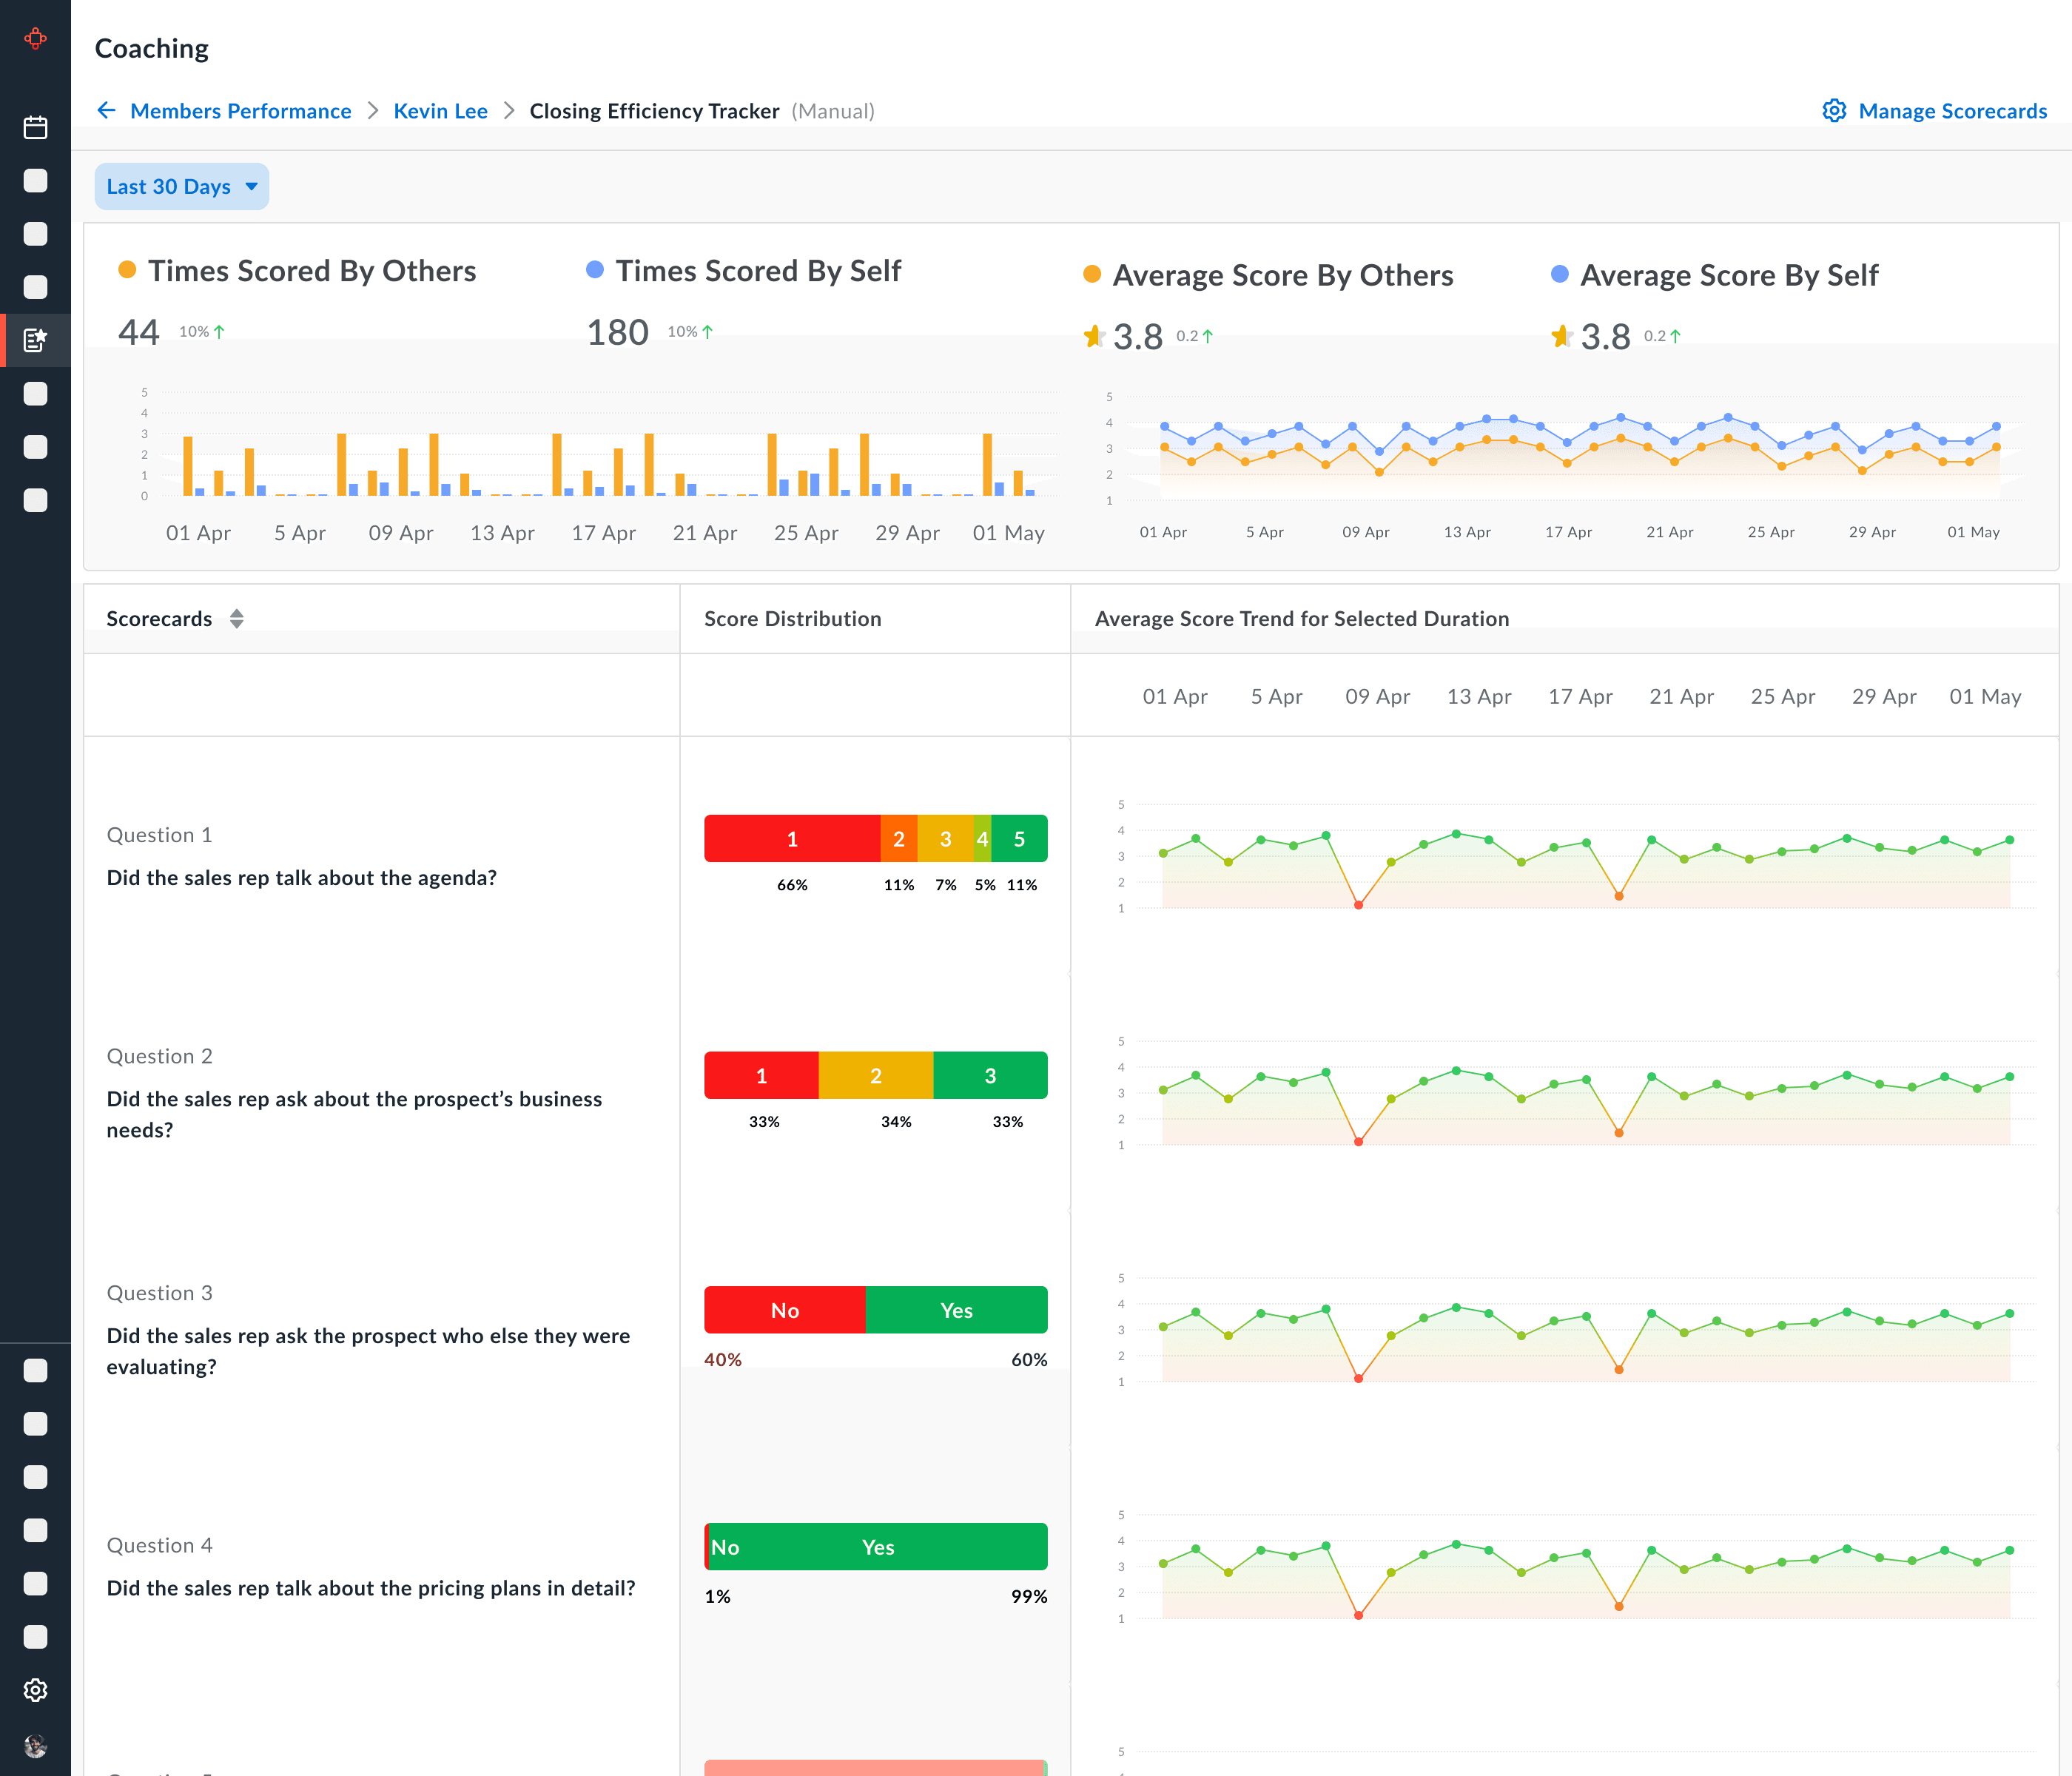Open the Coaching scorecard sidebar icon

(35, 341)
